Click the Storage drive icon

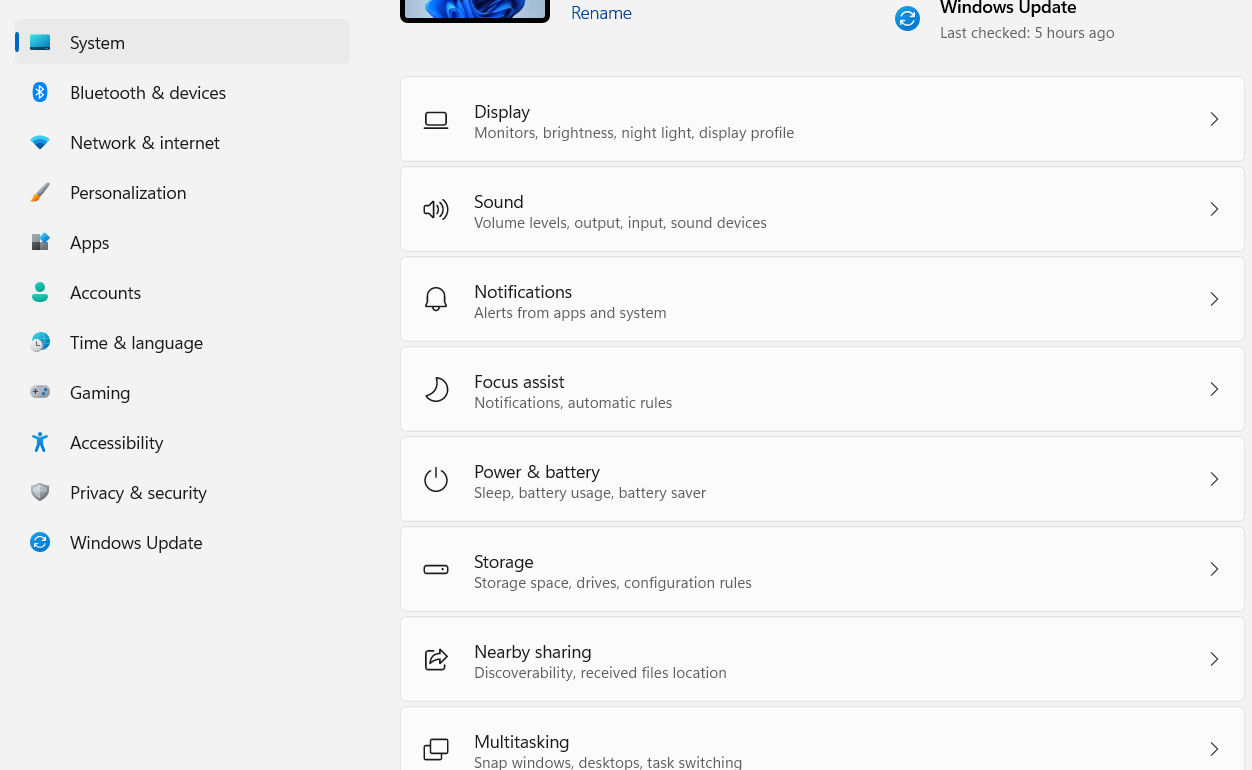436,569
